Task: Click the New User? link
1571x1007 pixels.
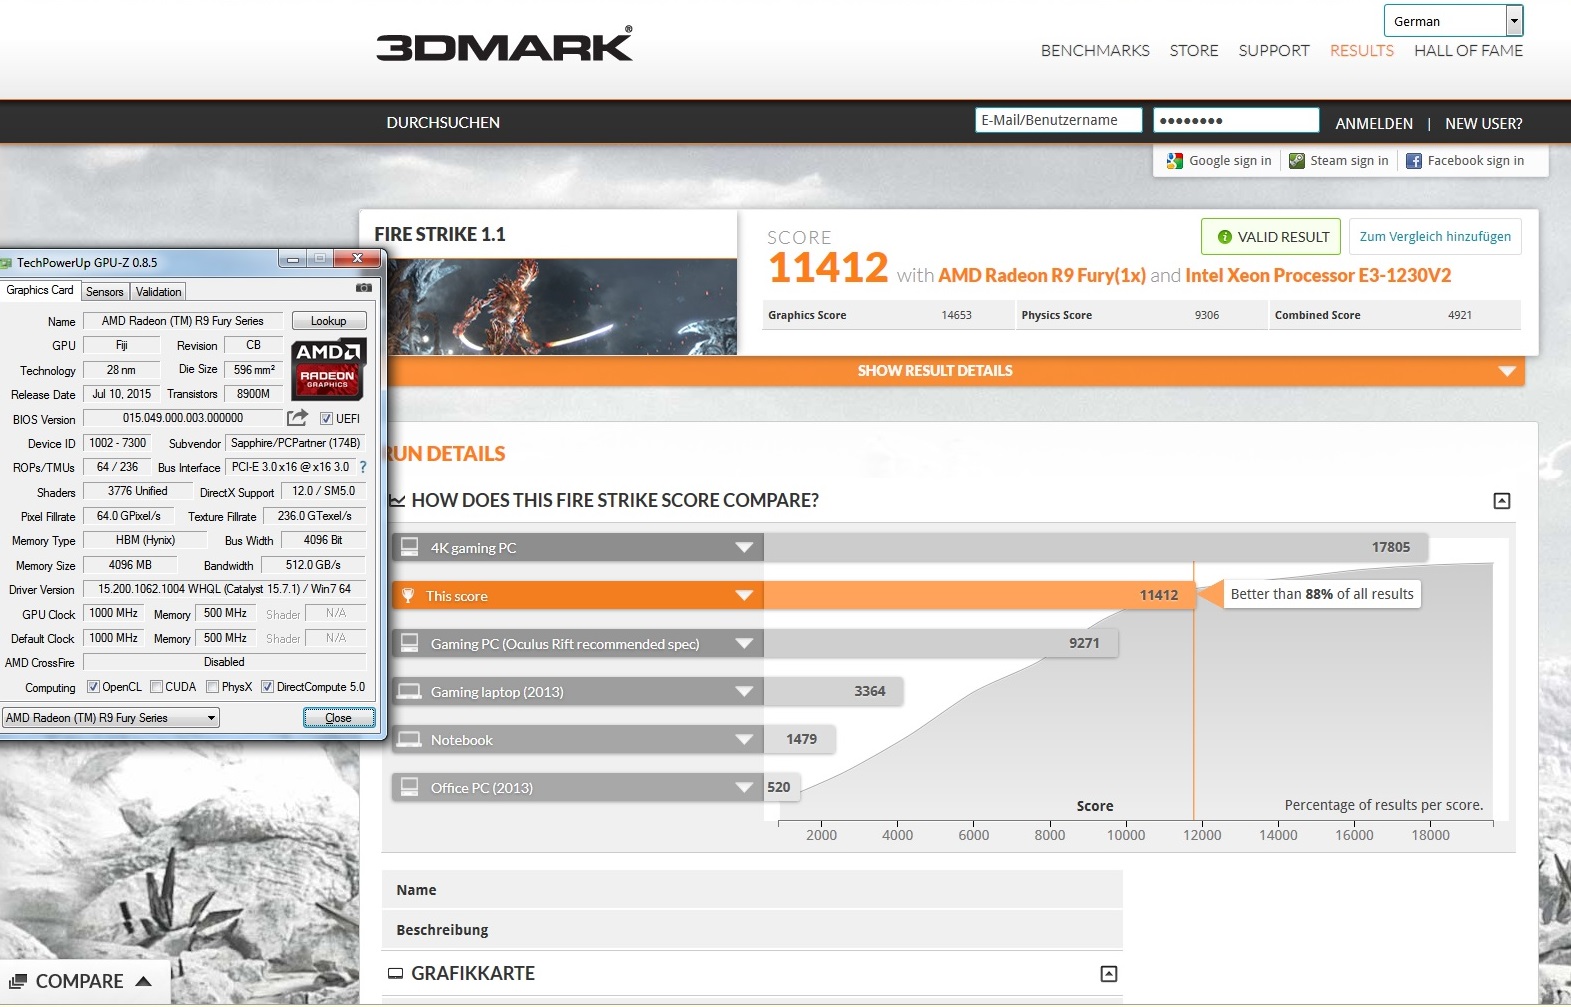Action: pyautogui.click(x=1484, y=124)
